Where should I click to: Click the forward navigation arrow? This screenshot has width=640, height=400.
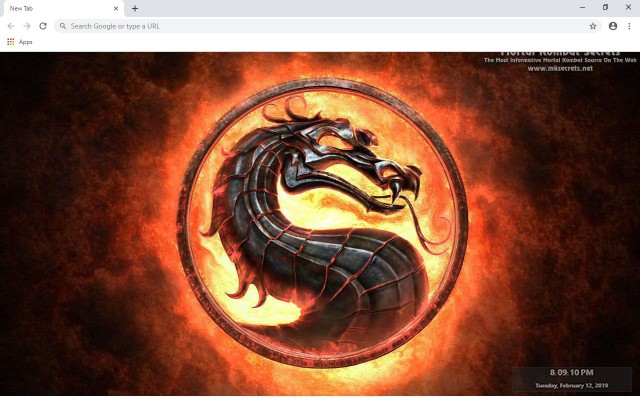tap(27, 26)
